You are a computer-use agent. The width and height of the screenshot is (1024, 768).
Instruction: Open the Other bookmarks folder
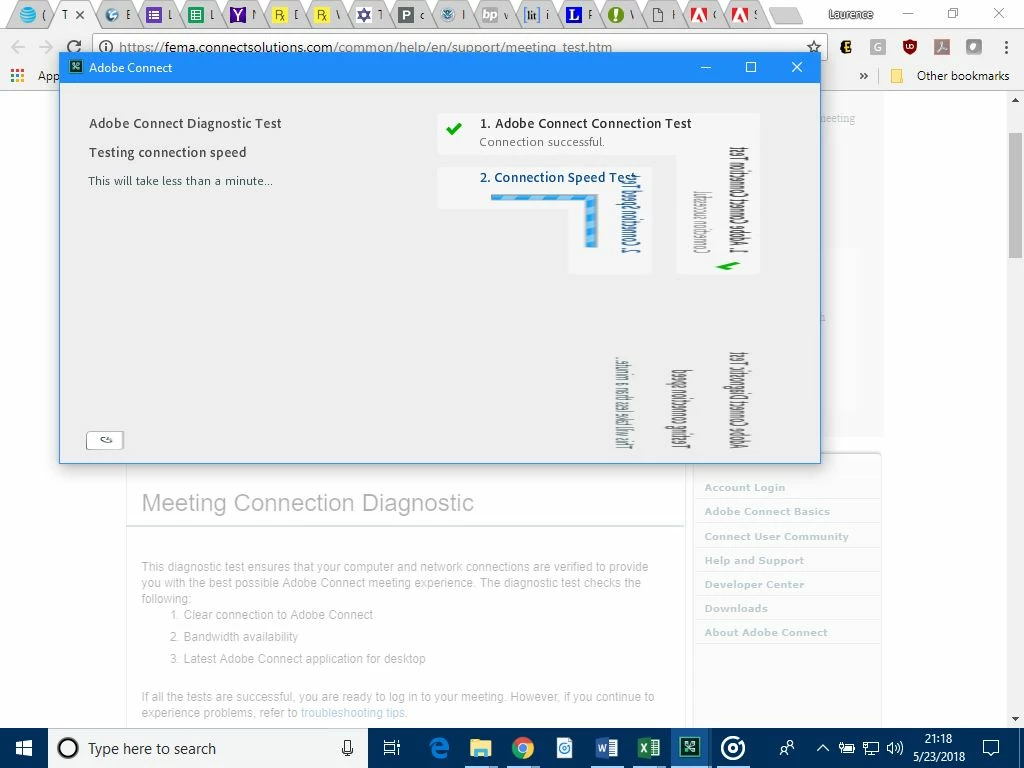tap(950, 76)
